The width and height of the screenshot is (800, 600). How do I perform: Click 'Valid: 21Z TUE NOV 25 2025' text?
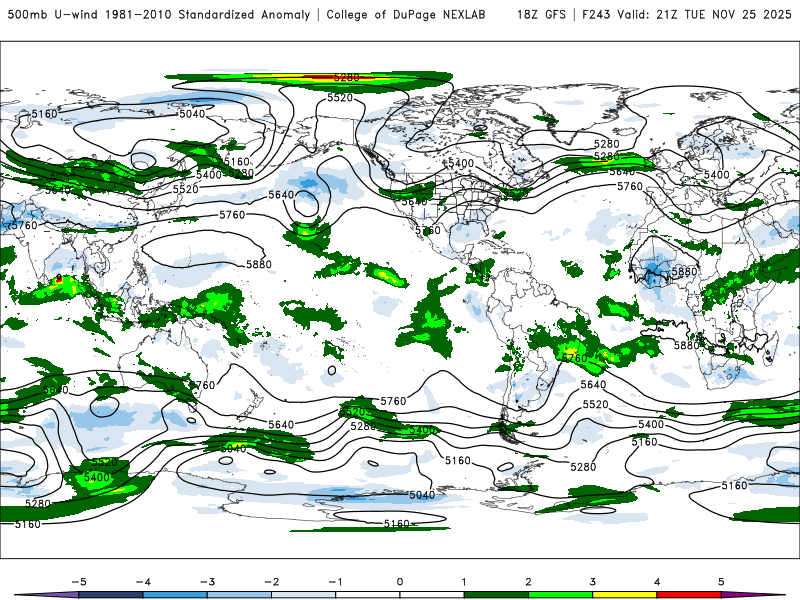[704, 15]
